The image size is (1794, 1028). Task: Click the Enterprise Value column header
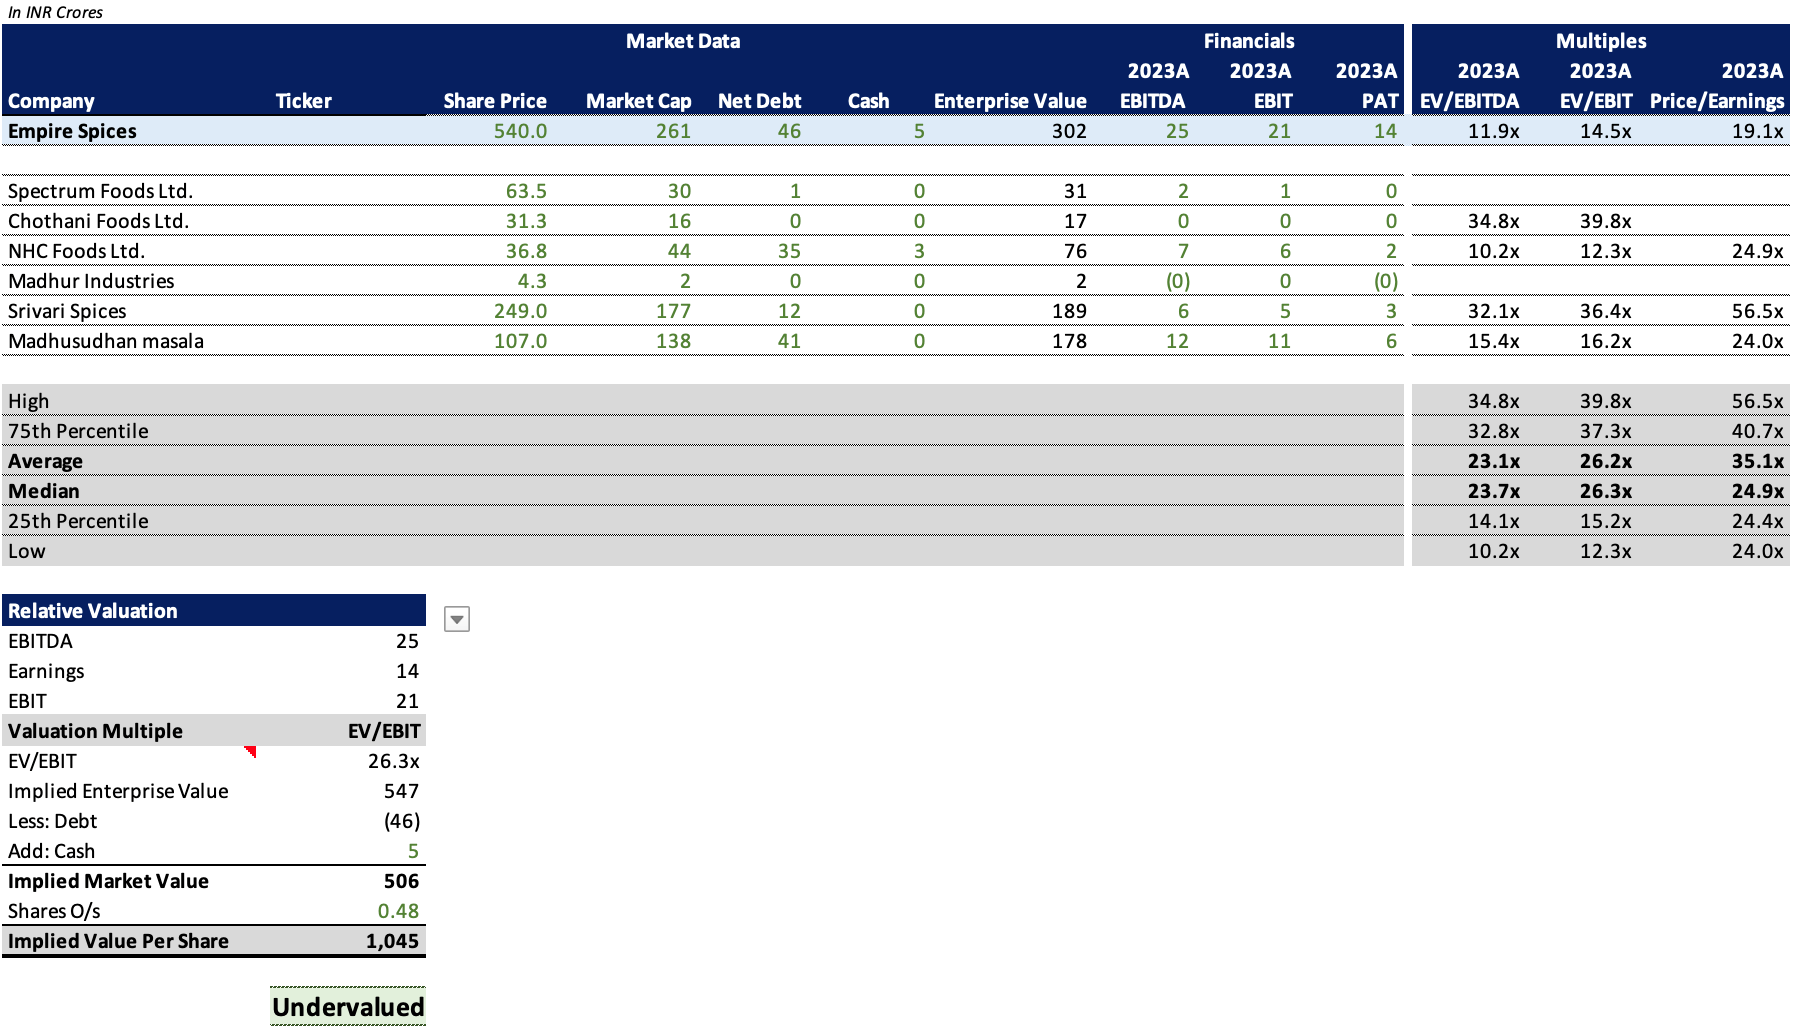tap(1010, 101)
